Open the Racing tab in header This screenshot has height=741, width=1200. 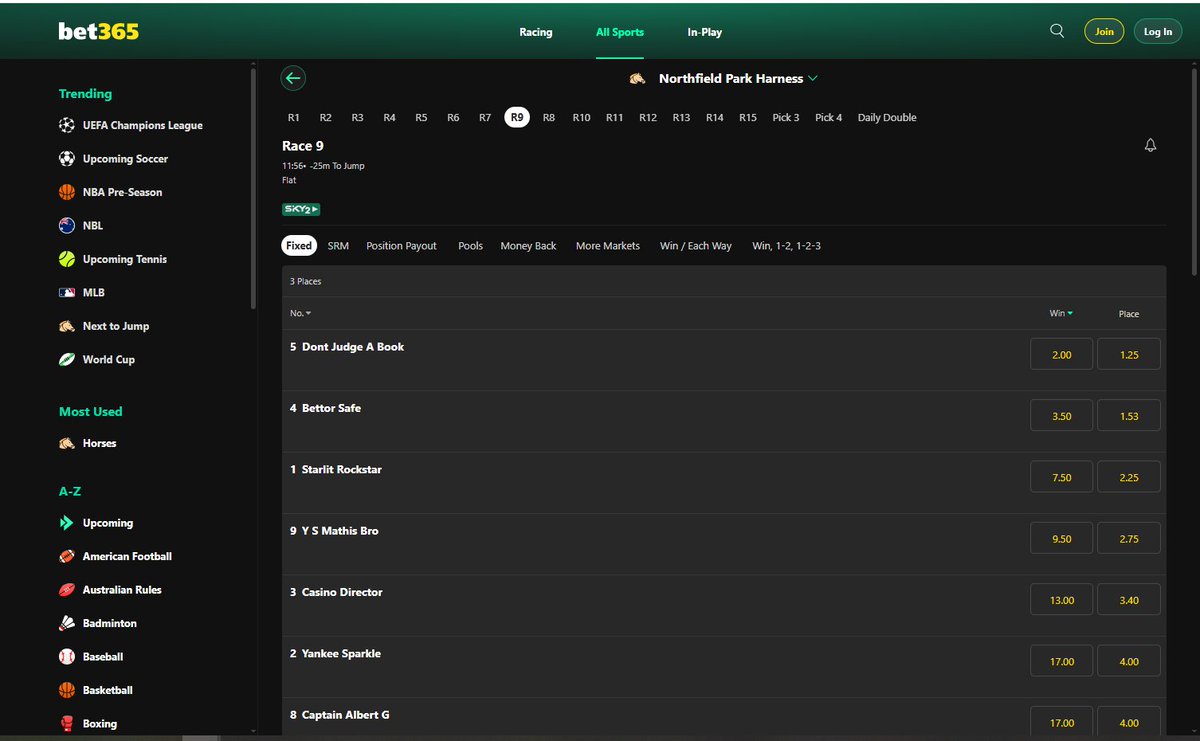coord(536,32)
